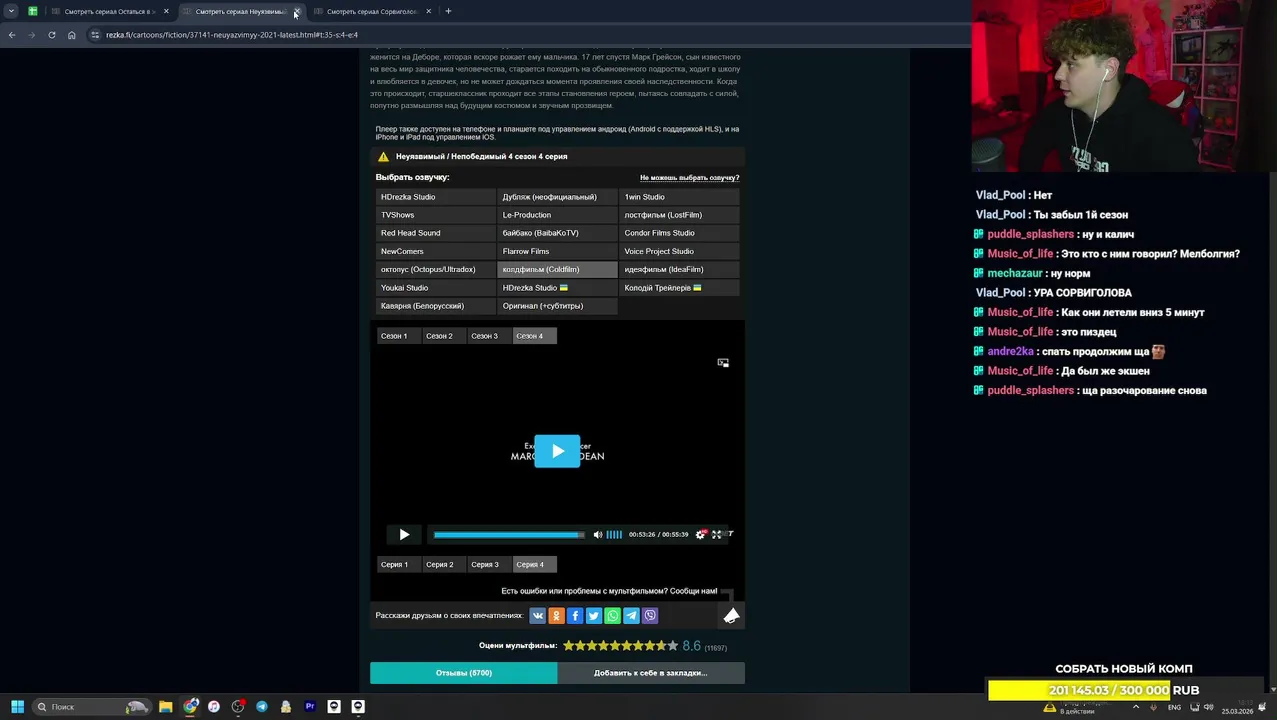Share via Viber
This screenshot has width=1277, height=720.
(650, 616)
